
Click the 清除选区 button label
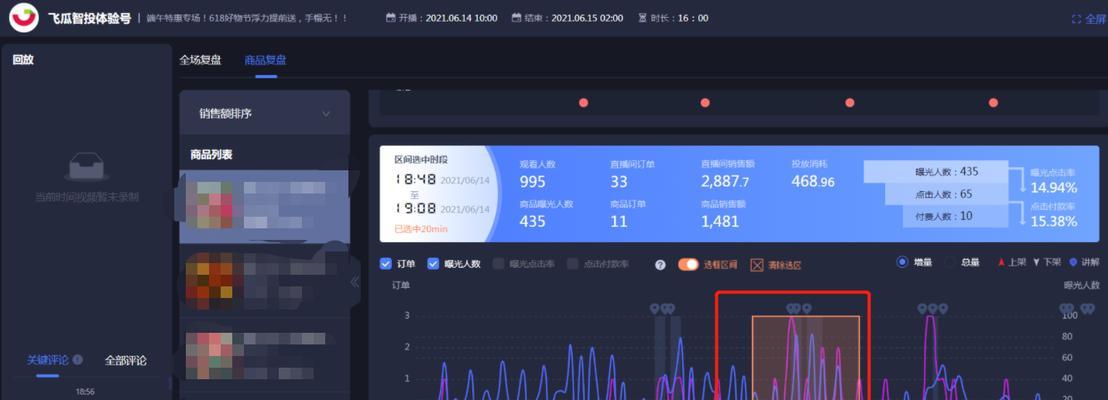click(x=785, y=266)
